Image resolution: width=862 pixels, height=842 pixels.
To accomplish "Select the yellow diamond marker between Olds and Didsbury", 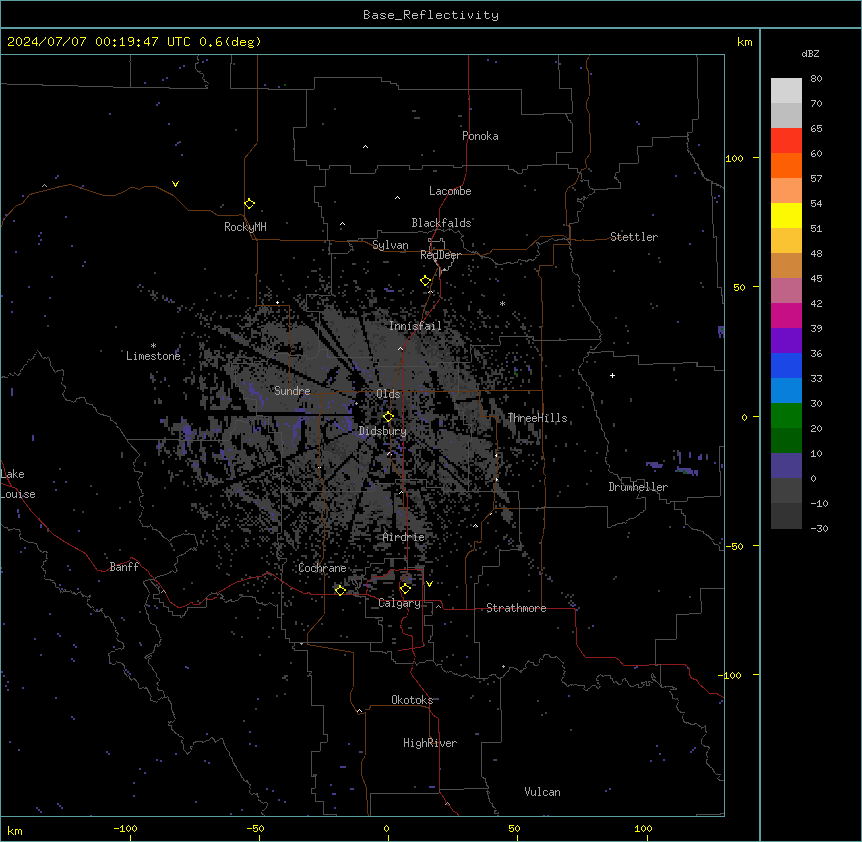I will (388, 417).
